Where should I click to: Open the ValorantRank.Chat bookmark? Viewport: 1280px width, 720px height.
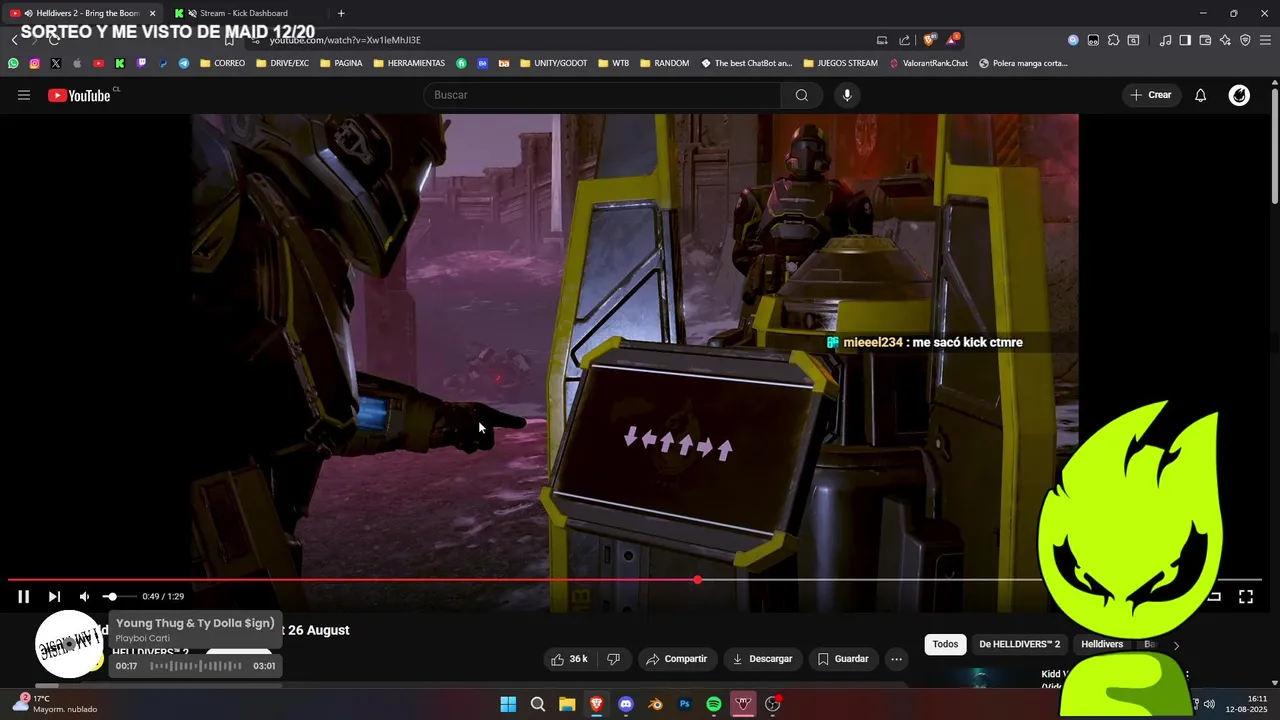[928, 63]
